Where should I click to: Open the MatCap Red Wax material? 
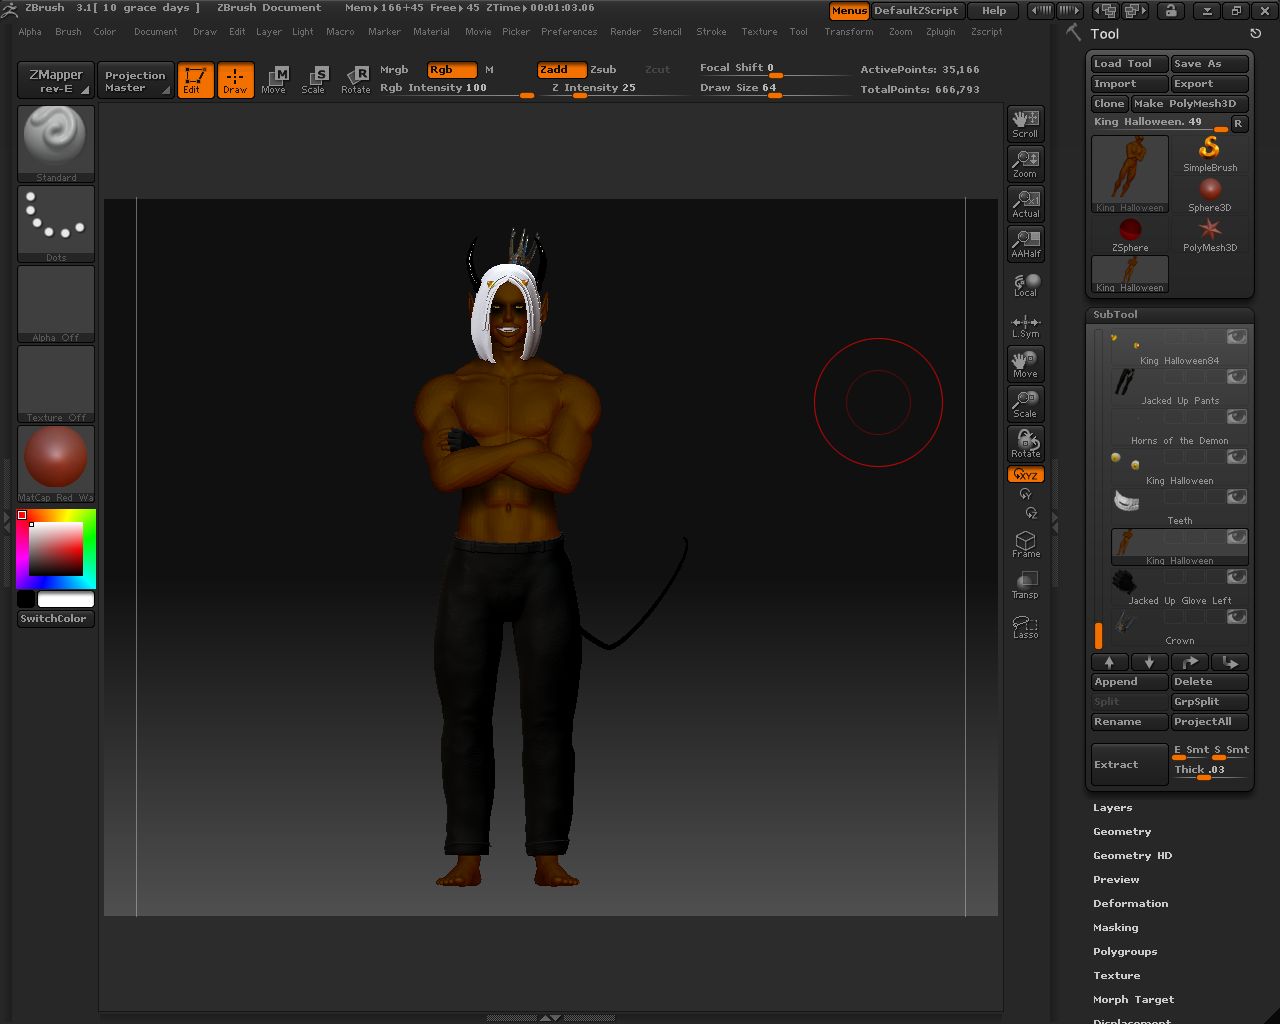click(x=55, y=460)
